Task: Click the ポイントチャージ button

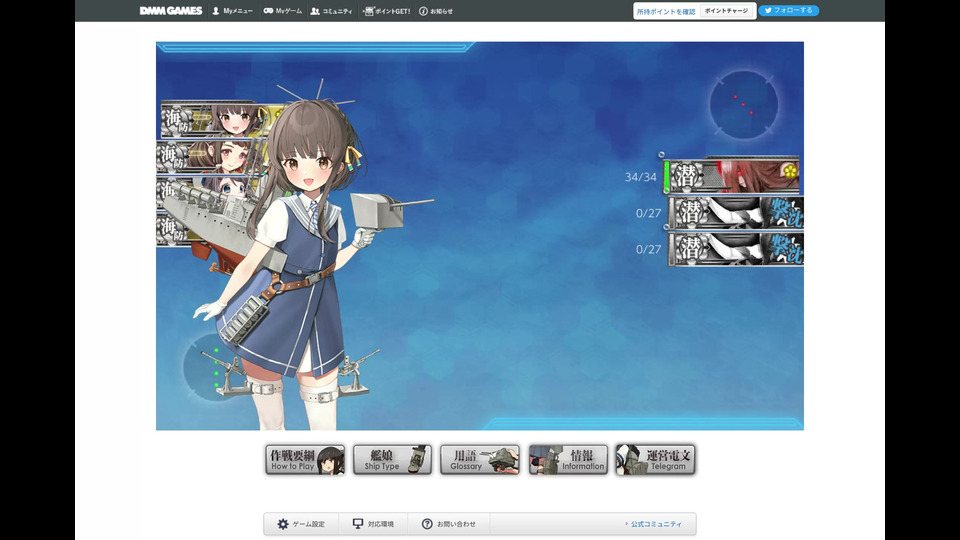Action: click(x=726, y=11)
